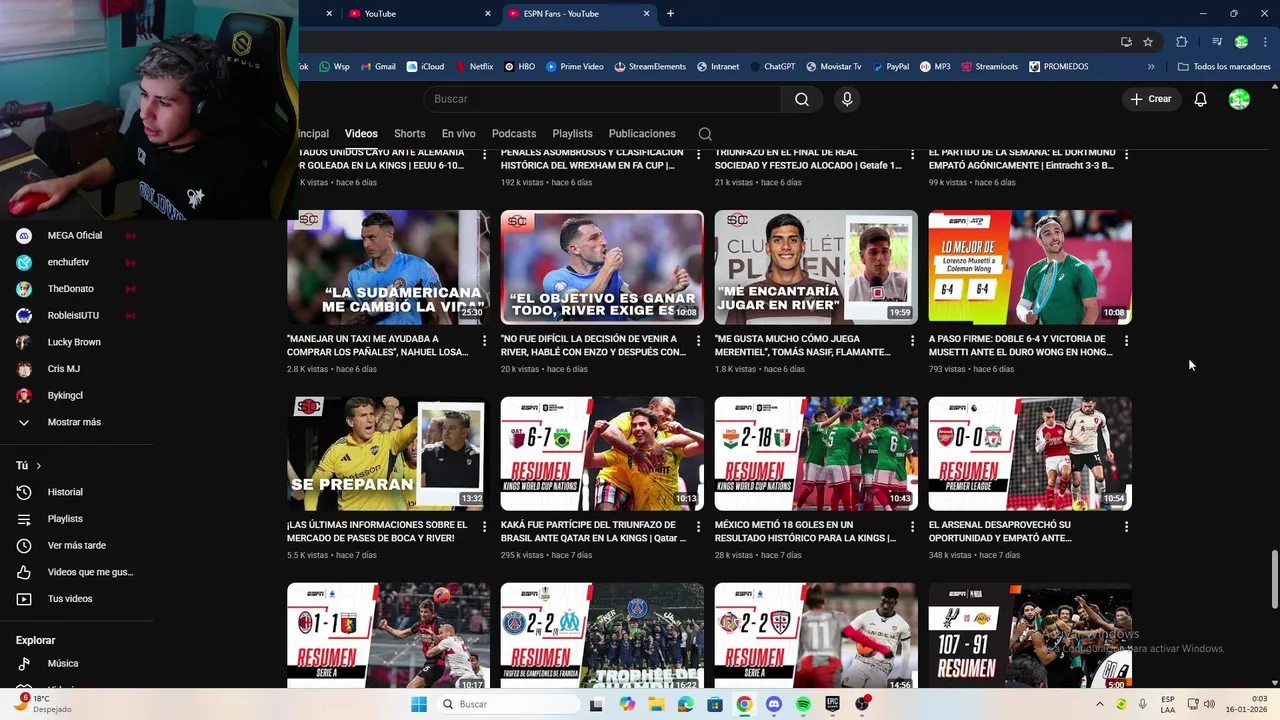Start voice search with microphone icon
Image resolution: width=1280 pixels, height=720 pixels.
pyautogui.click(x=847, y=99)
